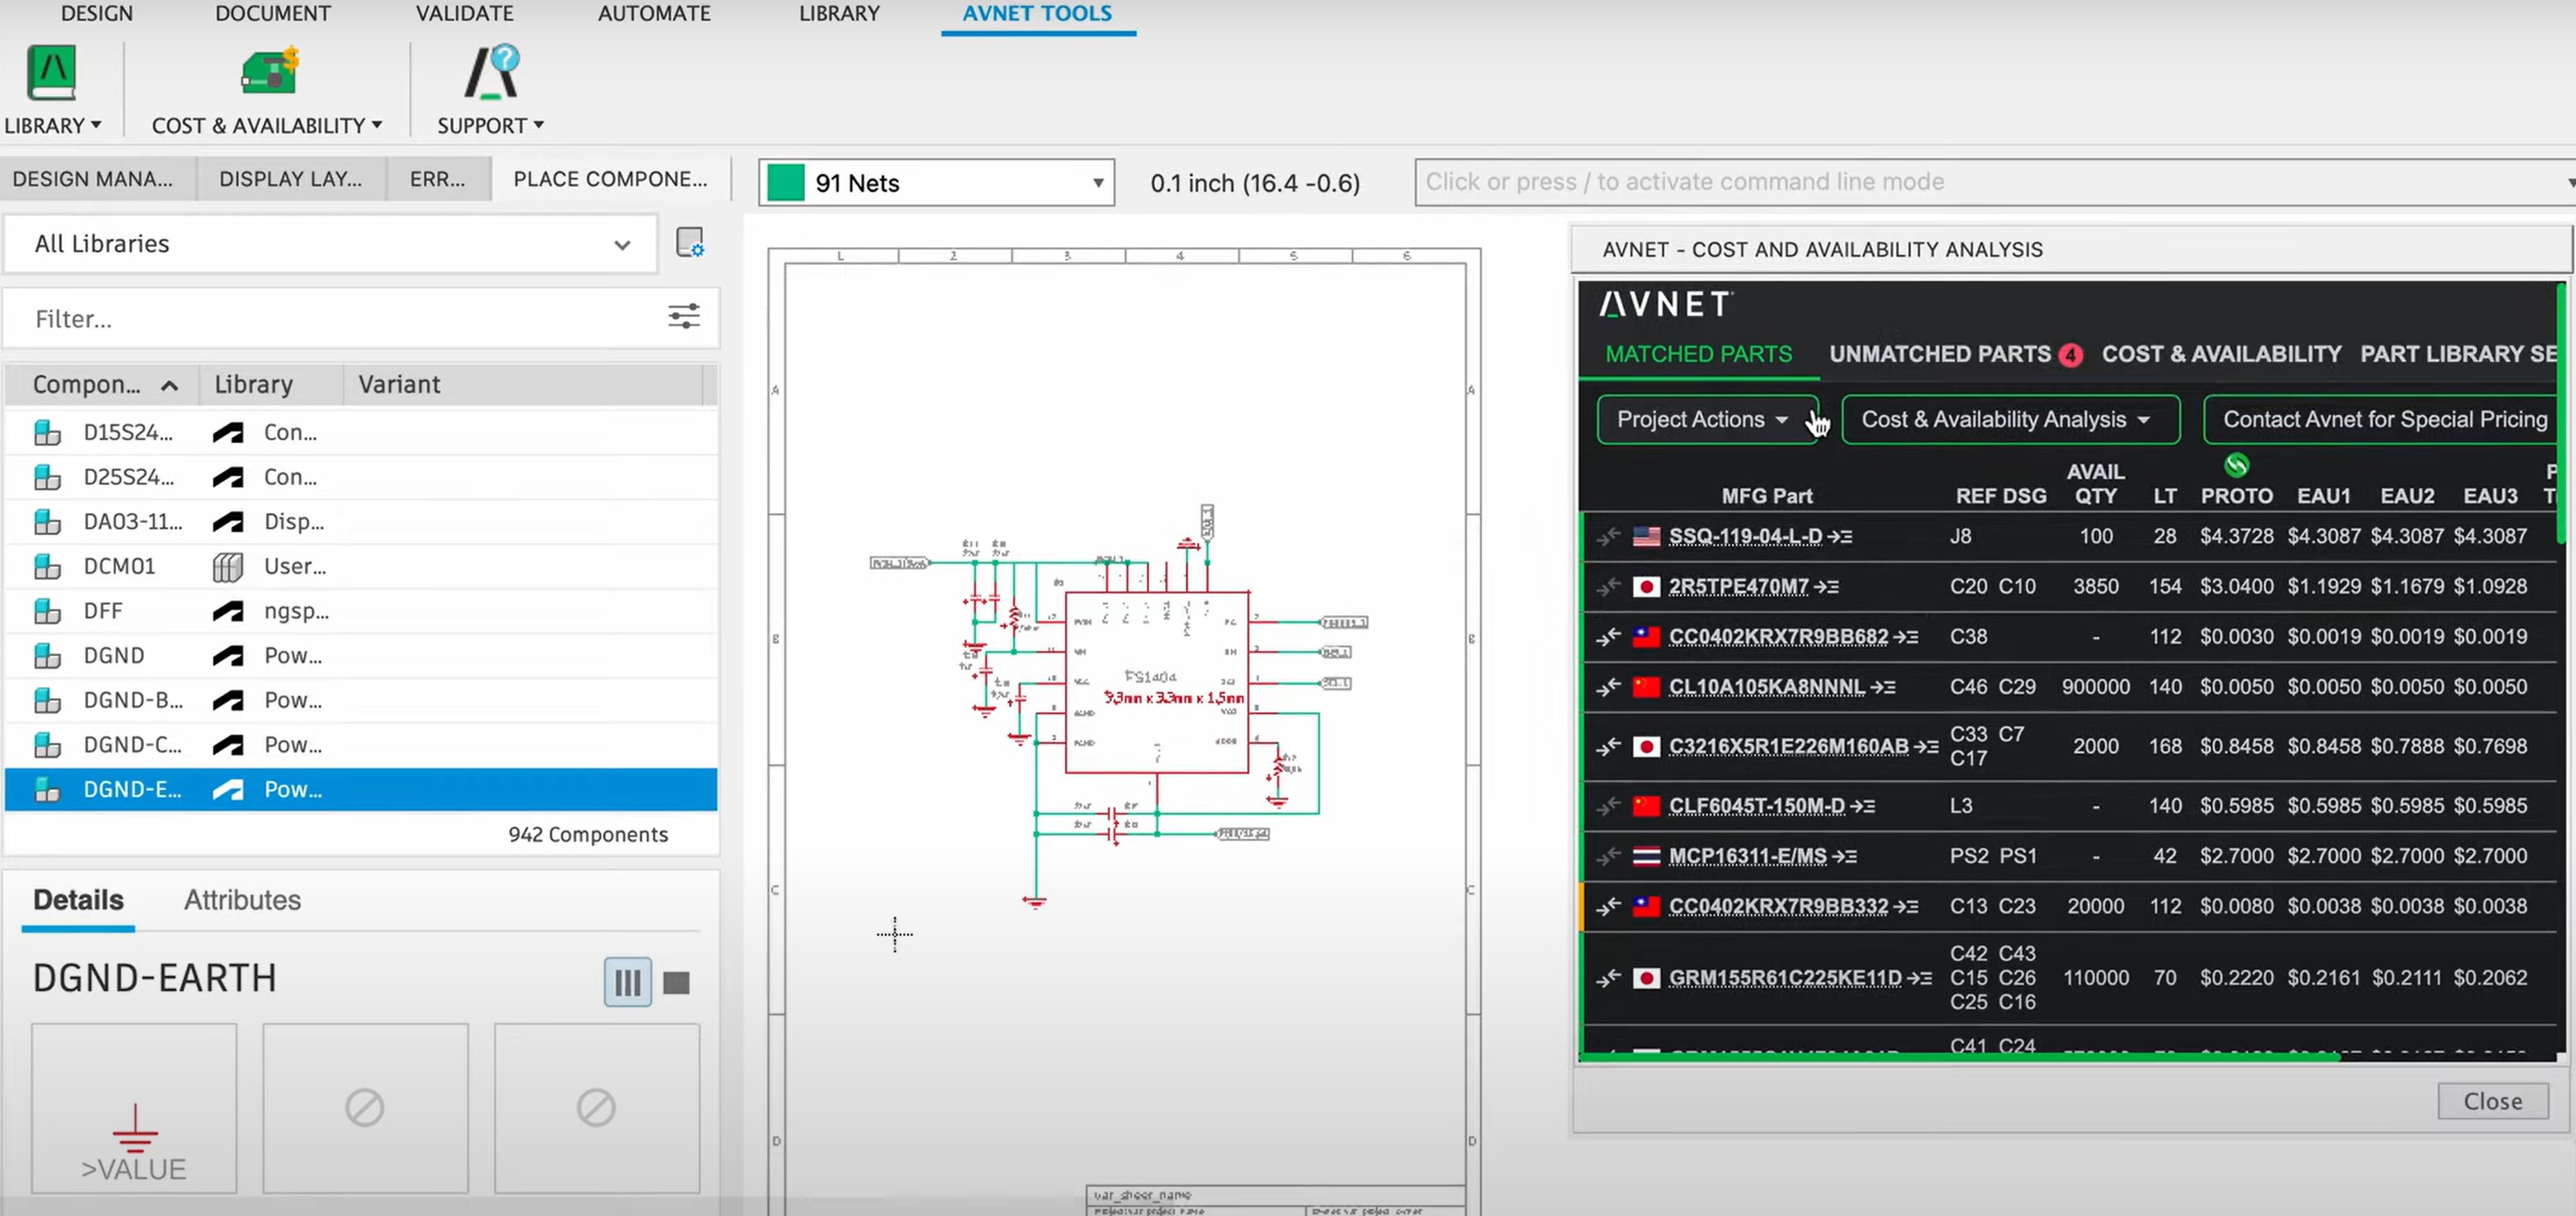The width and height of the screenshot is (2576, 1216).
Task: Open the 2R5TPE470M7 part link
Action: pos(1738,586)
